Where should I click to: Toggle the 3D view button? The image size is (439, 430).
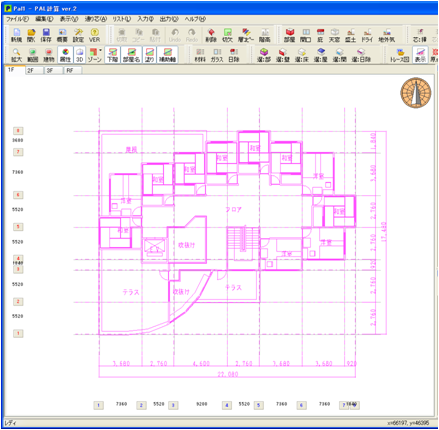79,55
